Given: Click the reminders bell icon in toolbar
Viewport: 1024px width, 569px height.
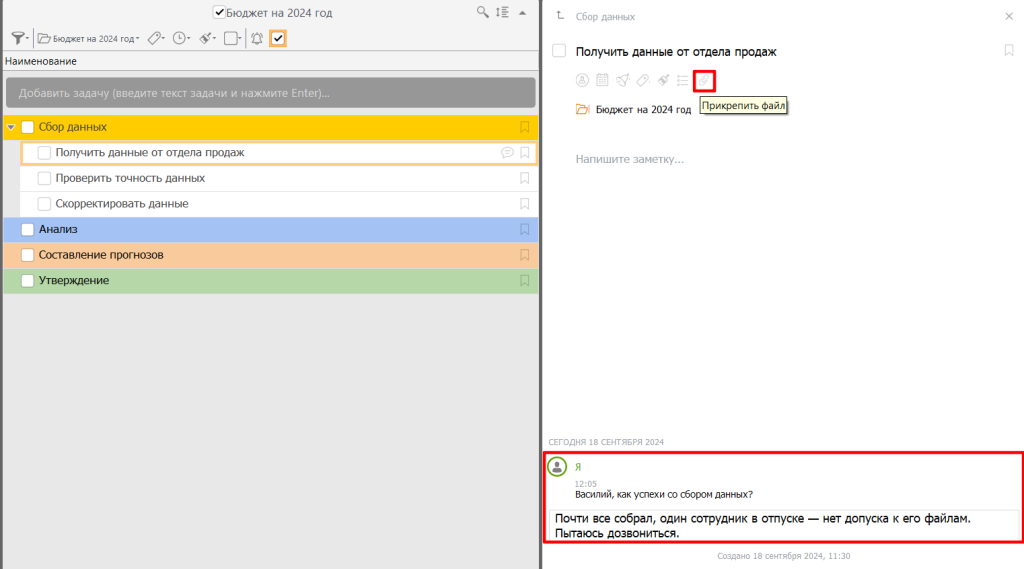Looking at the screenshot, I should coord(256,38).
